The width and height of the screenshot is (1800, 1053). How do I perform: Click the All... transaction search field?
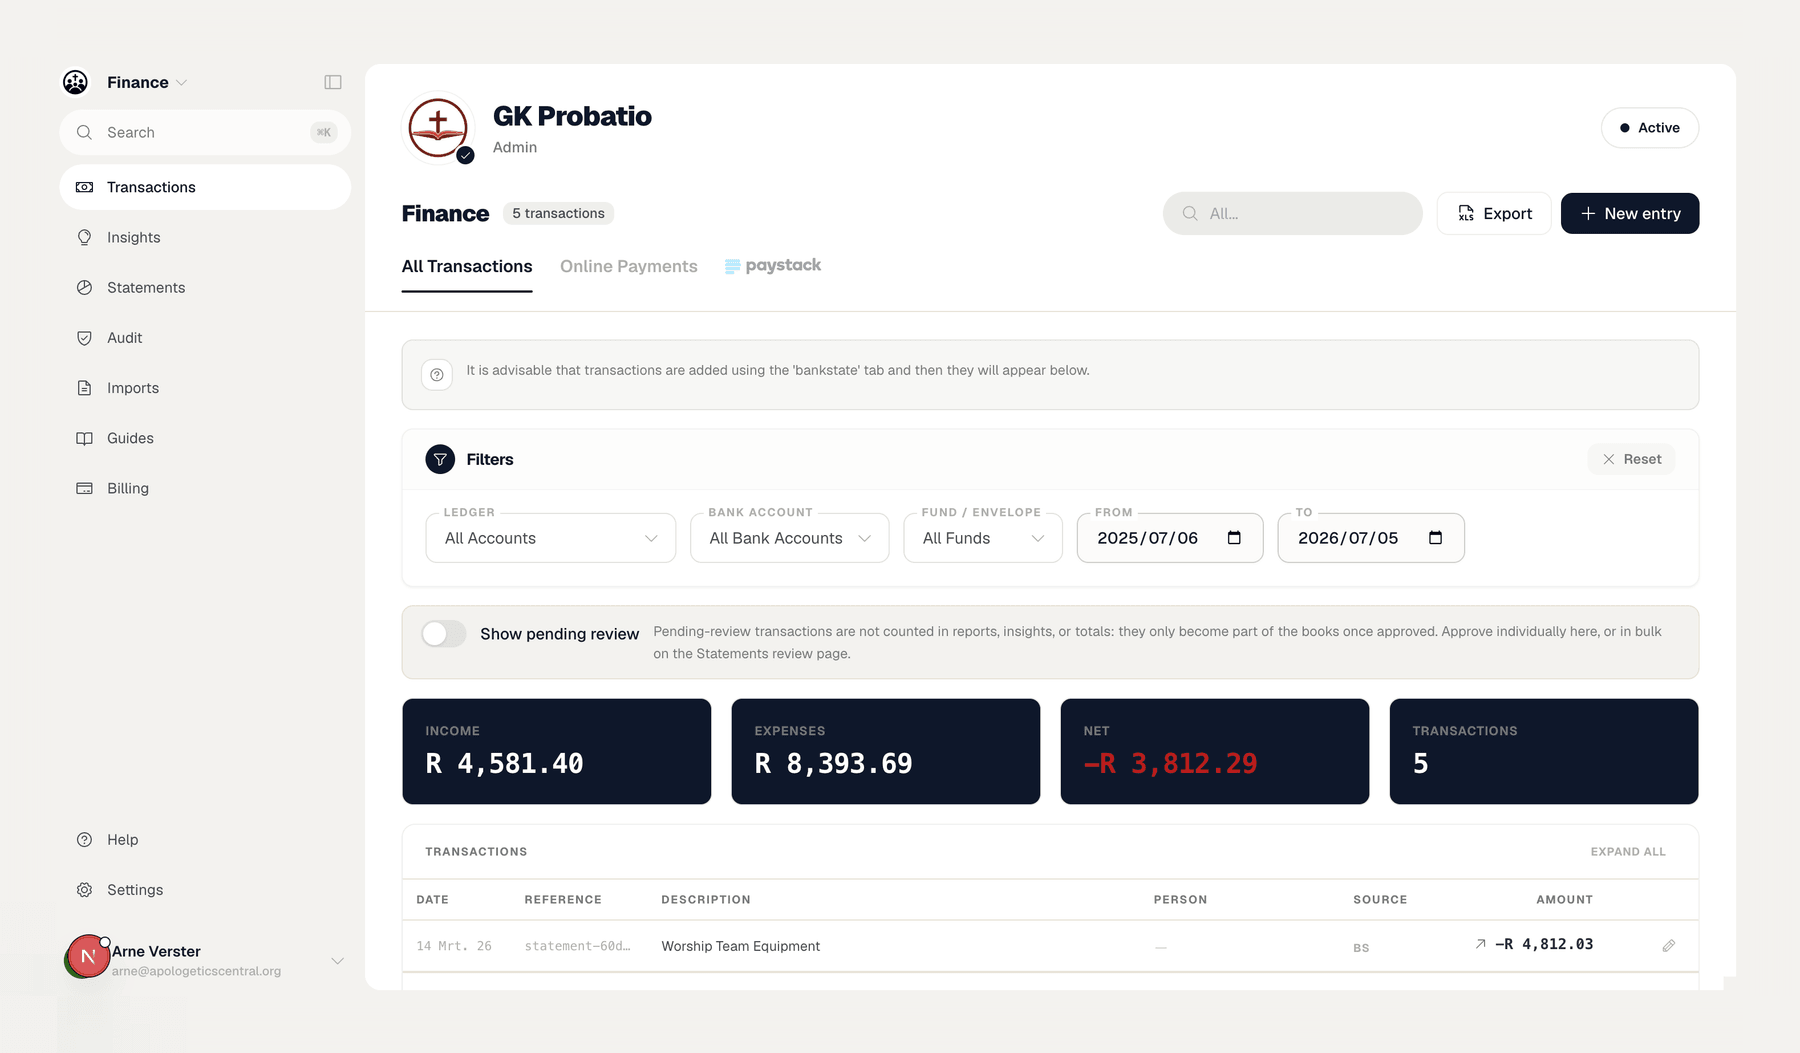coord(1293,213)
